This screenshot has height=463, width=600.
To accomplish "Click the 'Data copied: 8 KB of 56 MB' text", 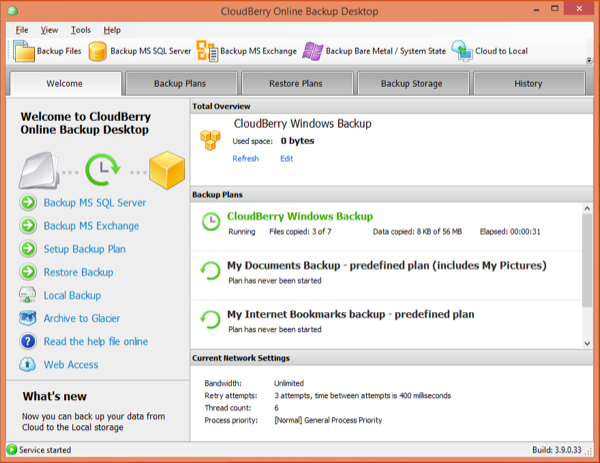I will click(417, 232).
